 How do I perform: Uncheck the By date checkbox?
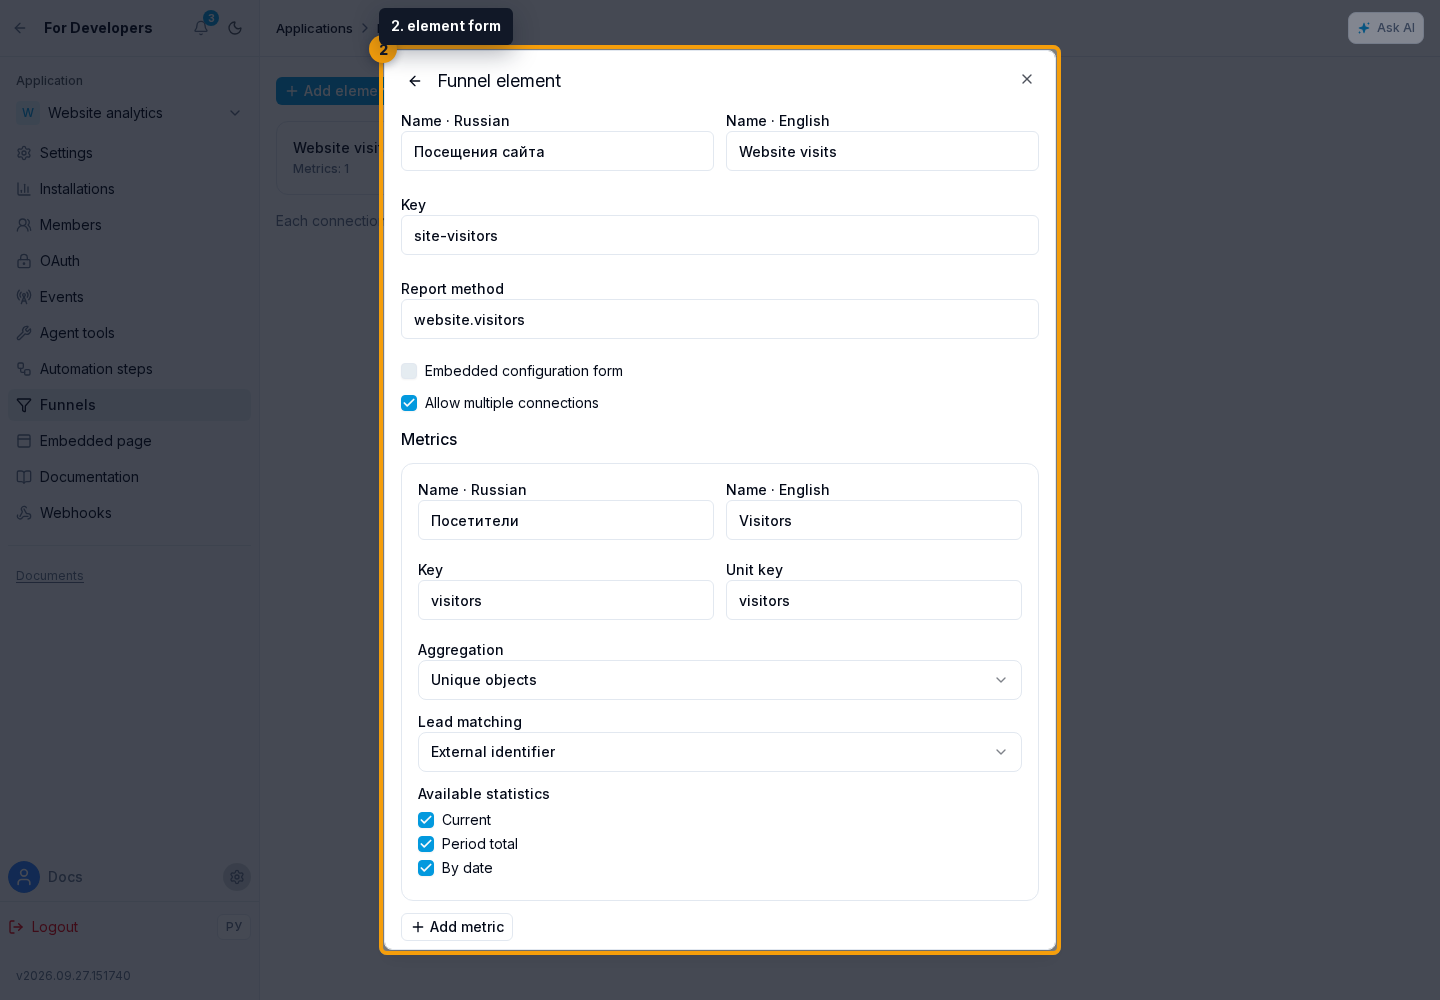pyautogui.click(x=426, y=868)
